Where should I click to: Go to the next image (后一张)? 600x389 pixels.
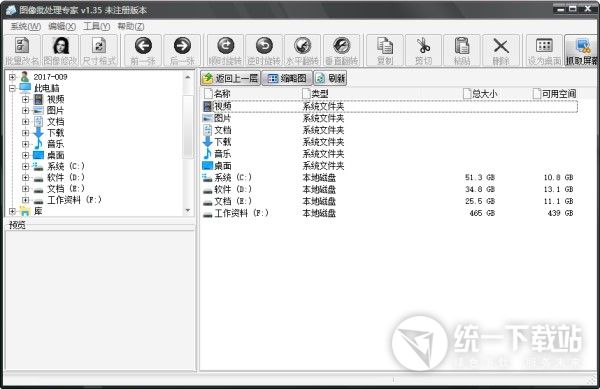[182, 50]
